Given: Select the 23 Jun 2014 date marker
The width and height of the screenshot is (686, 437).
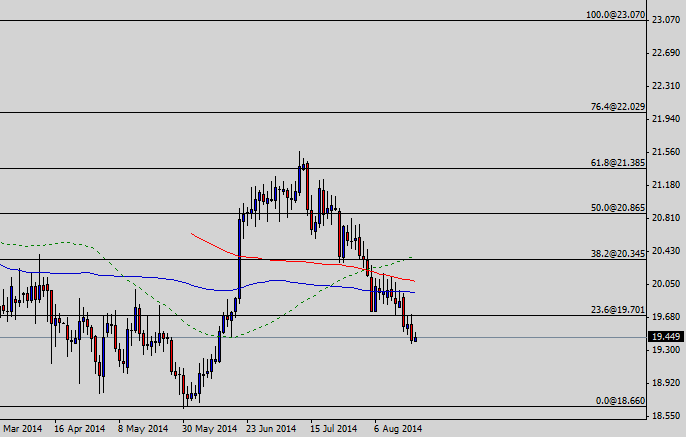Looking at the screenshot, I should tap(270, 429).
